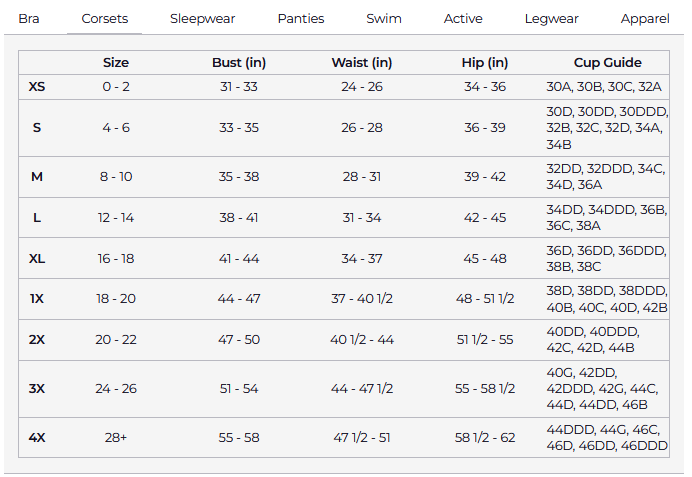Screen dimensions: 692x477
Task: Switch to the Active tab
Action: coord(463,19)
